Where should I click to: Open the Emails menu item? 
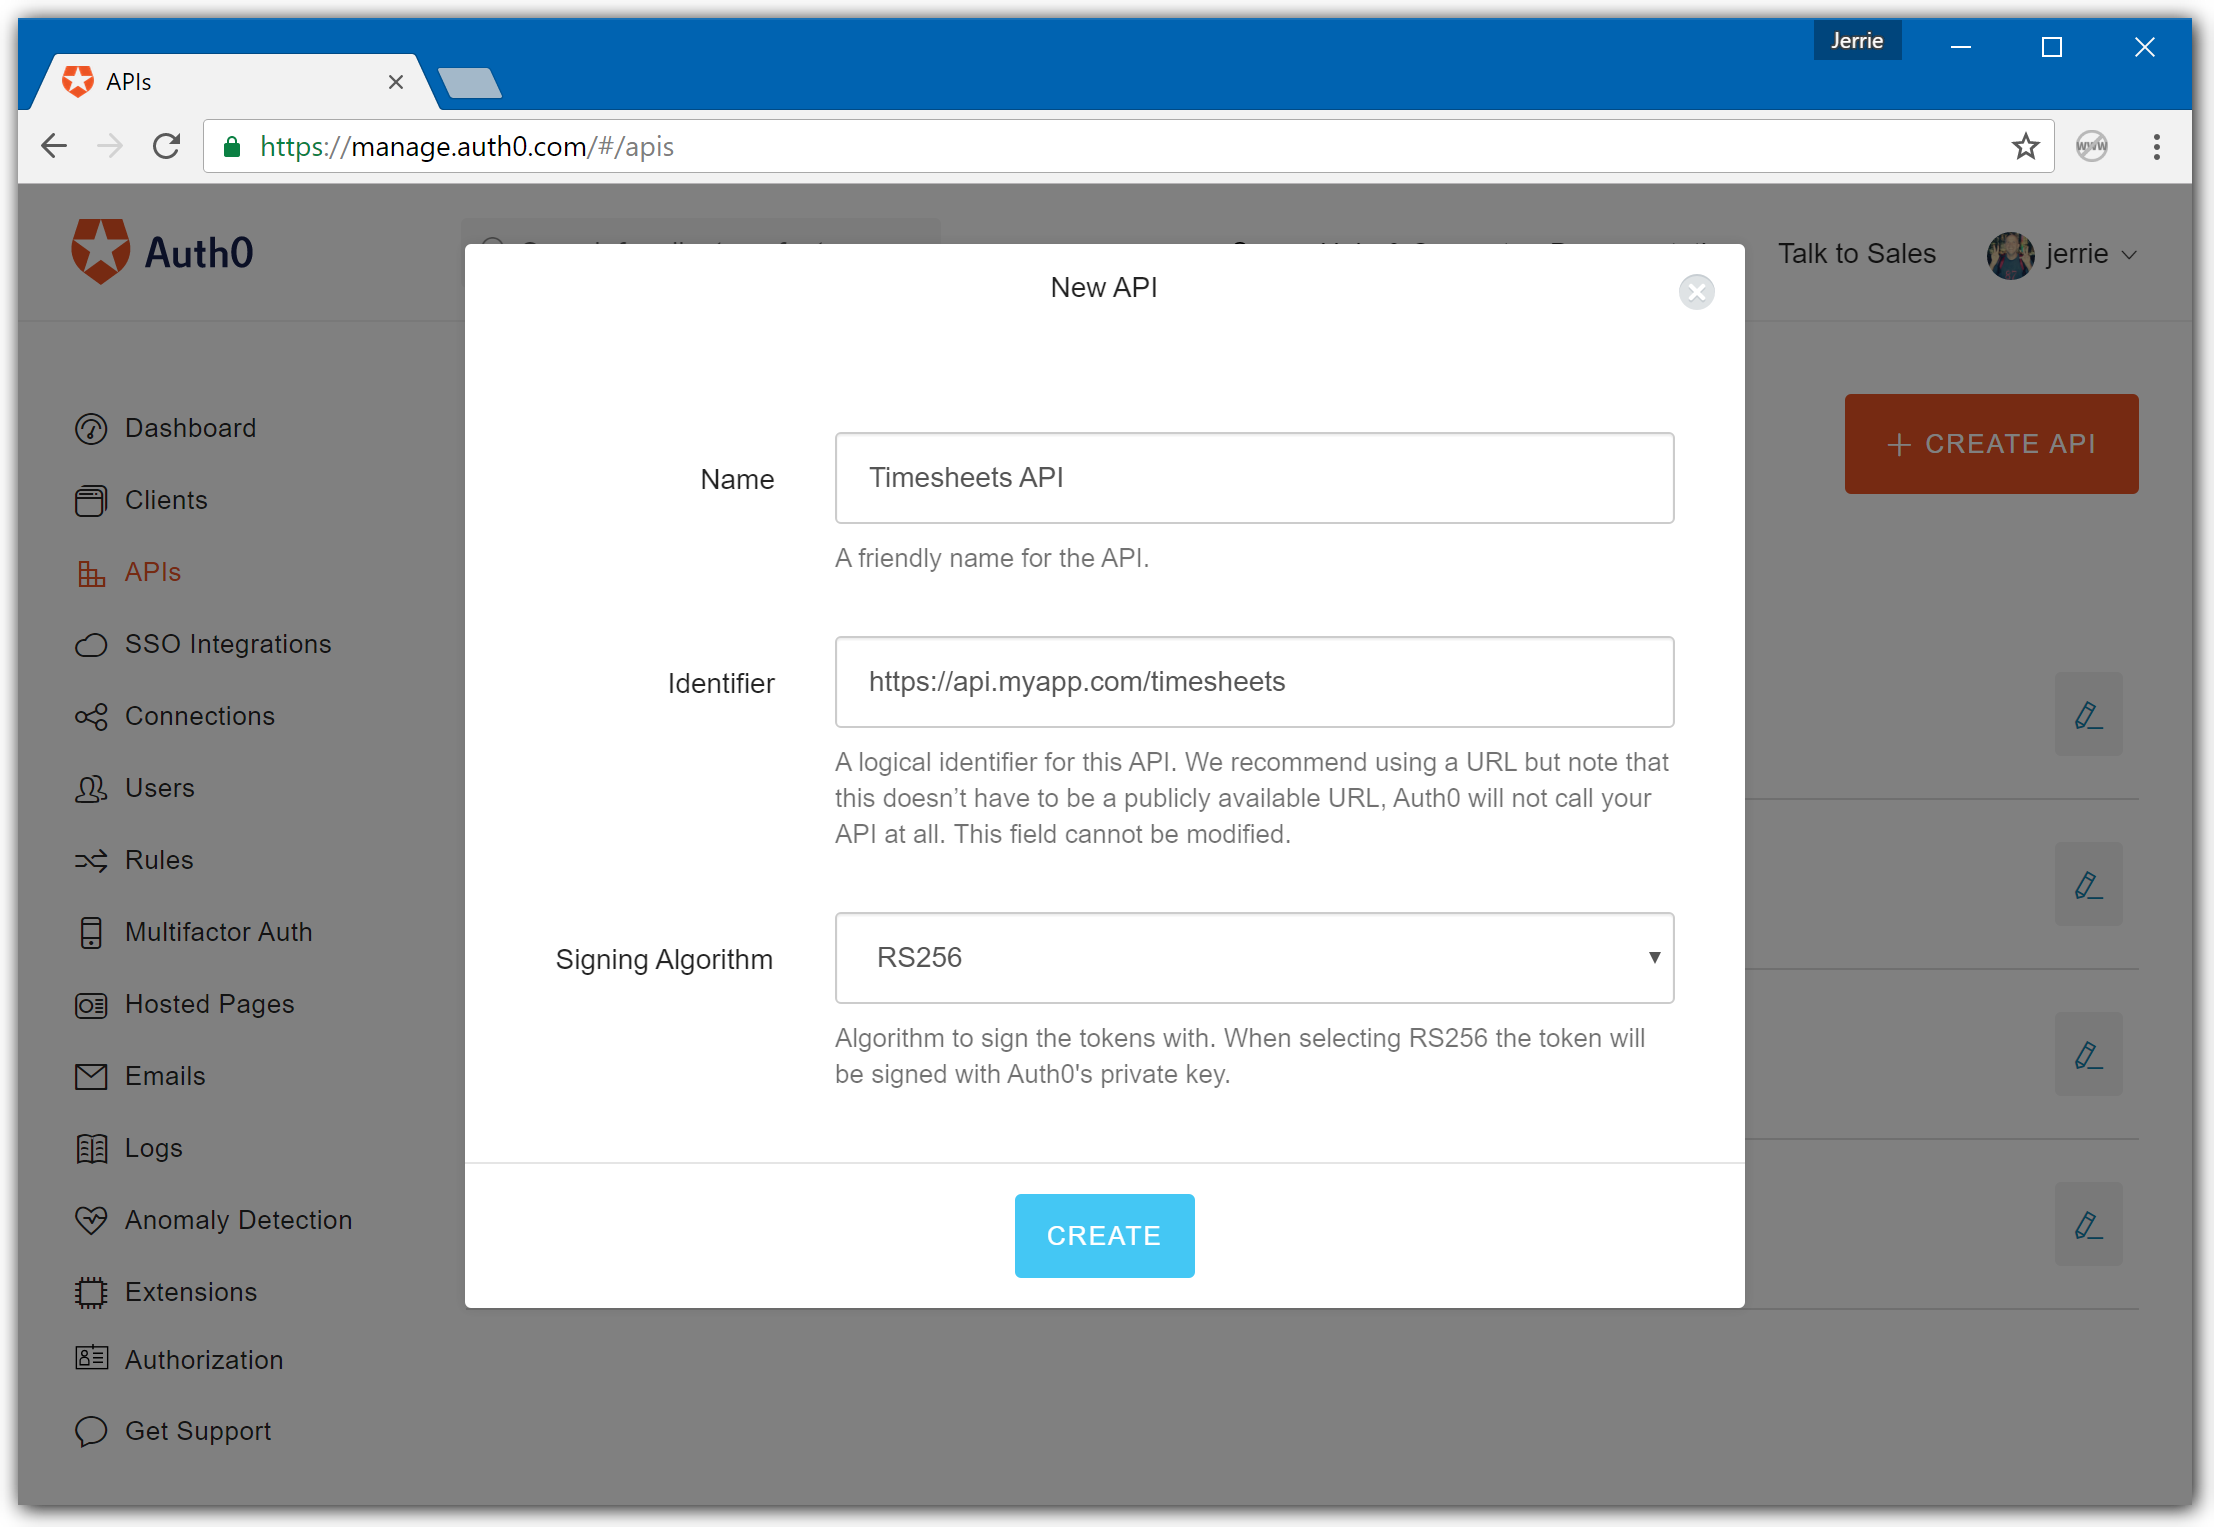[165, 1077]
